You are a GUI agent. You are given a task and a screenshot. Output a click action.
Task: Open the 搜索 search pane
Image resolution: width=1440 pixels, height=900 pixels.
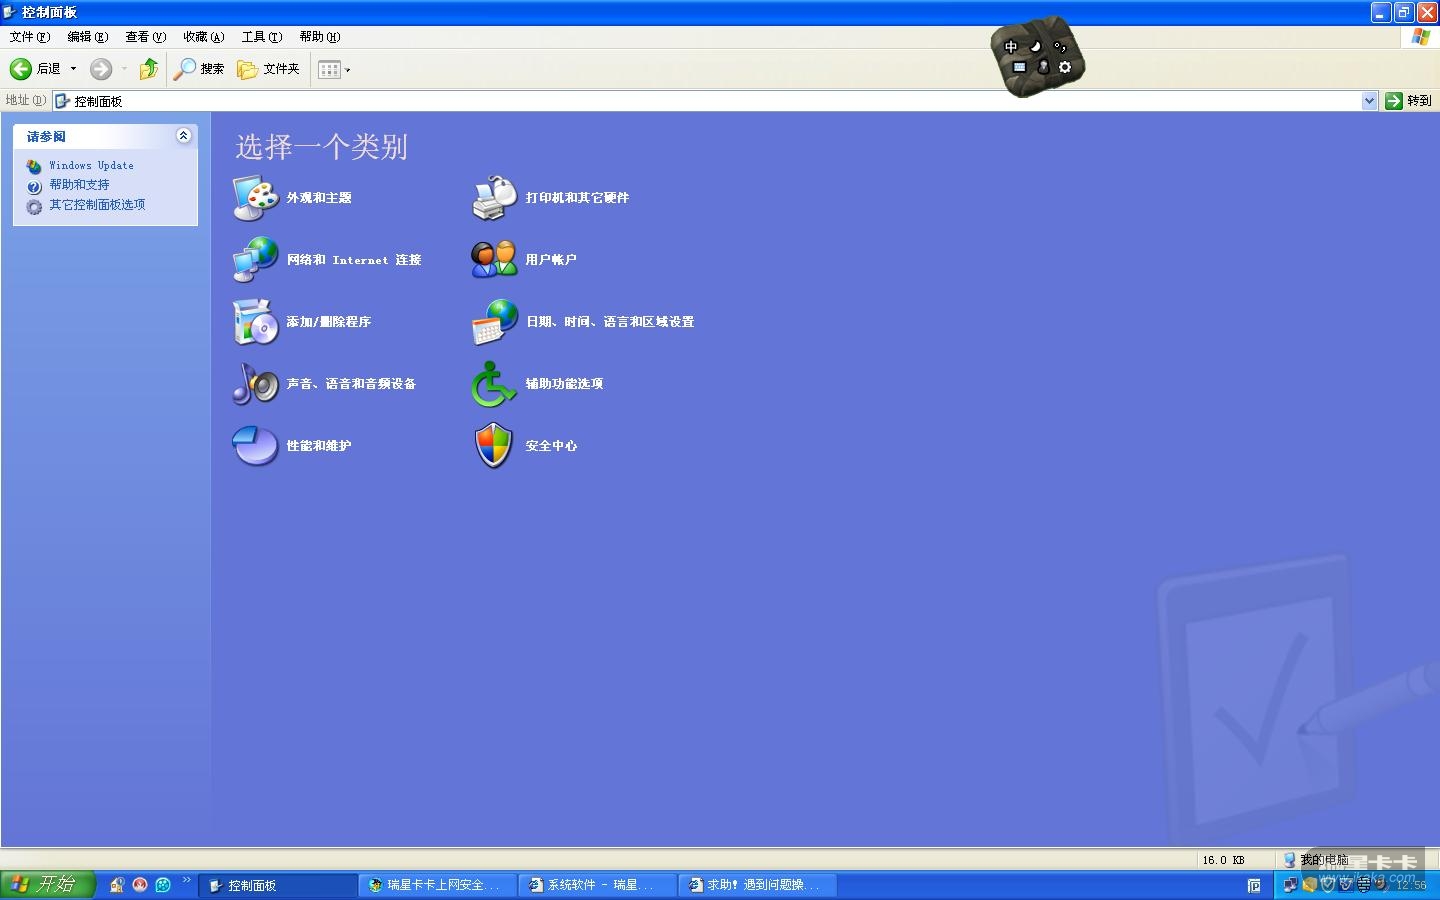coord(199,69)
